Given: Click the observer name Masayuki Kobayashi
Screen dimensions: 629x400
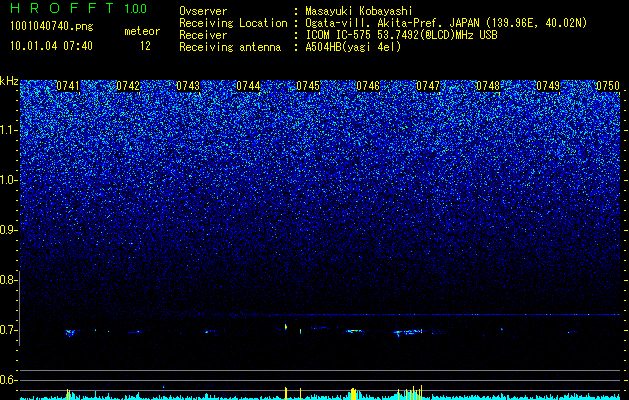Looking at the screenshot, I should click(359, 12).
